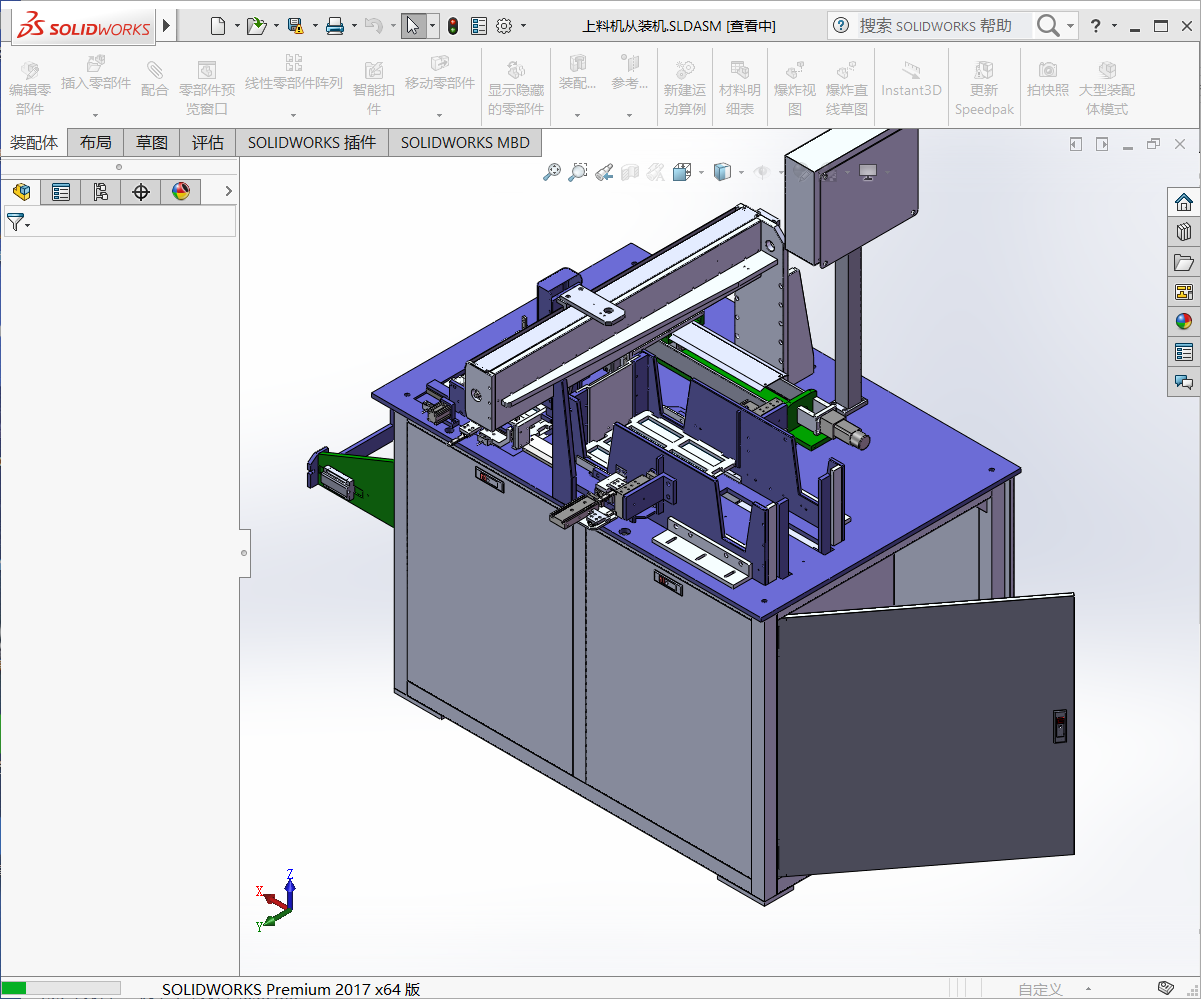Expand more manager tabs with chevron
The width and height of the screenshot is (1201, 999).
pyautogui.click(x=228, y=191)
